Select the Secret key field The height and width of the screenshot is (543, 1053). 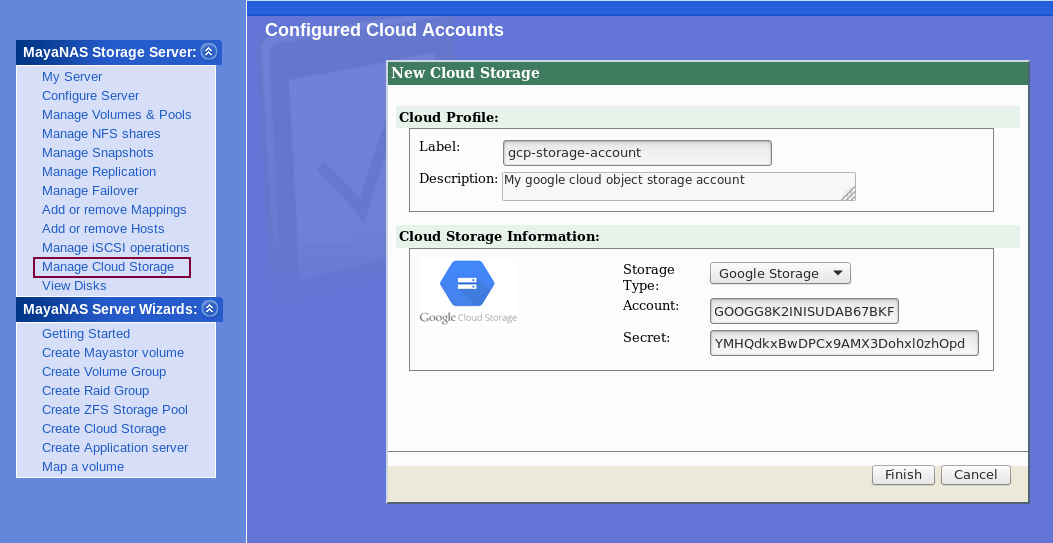(x=844, y=344)
